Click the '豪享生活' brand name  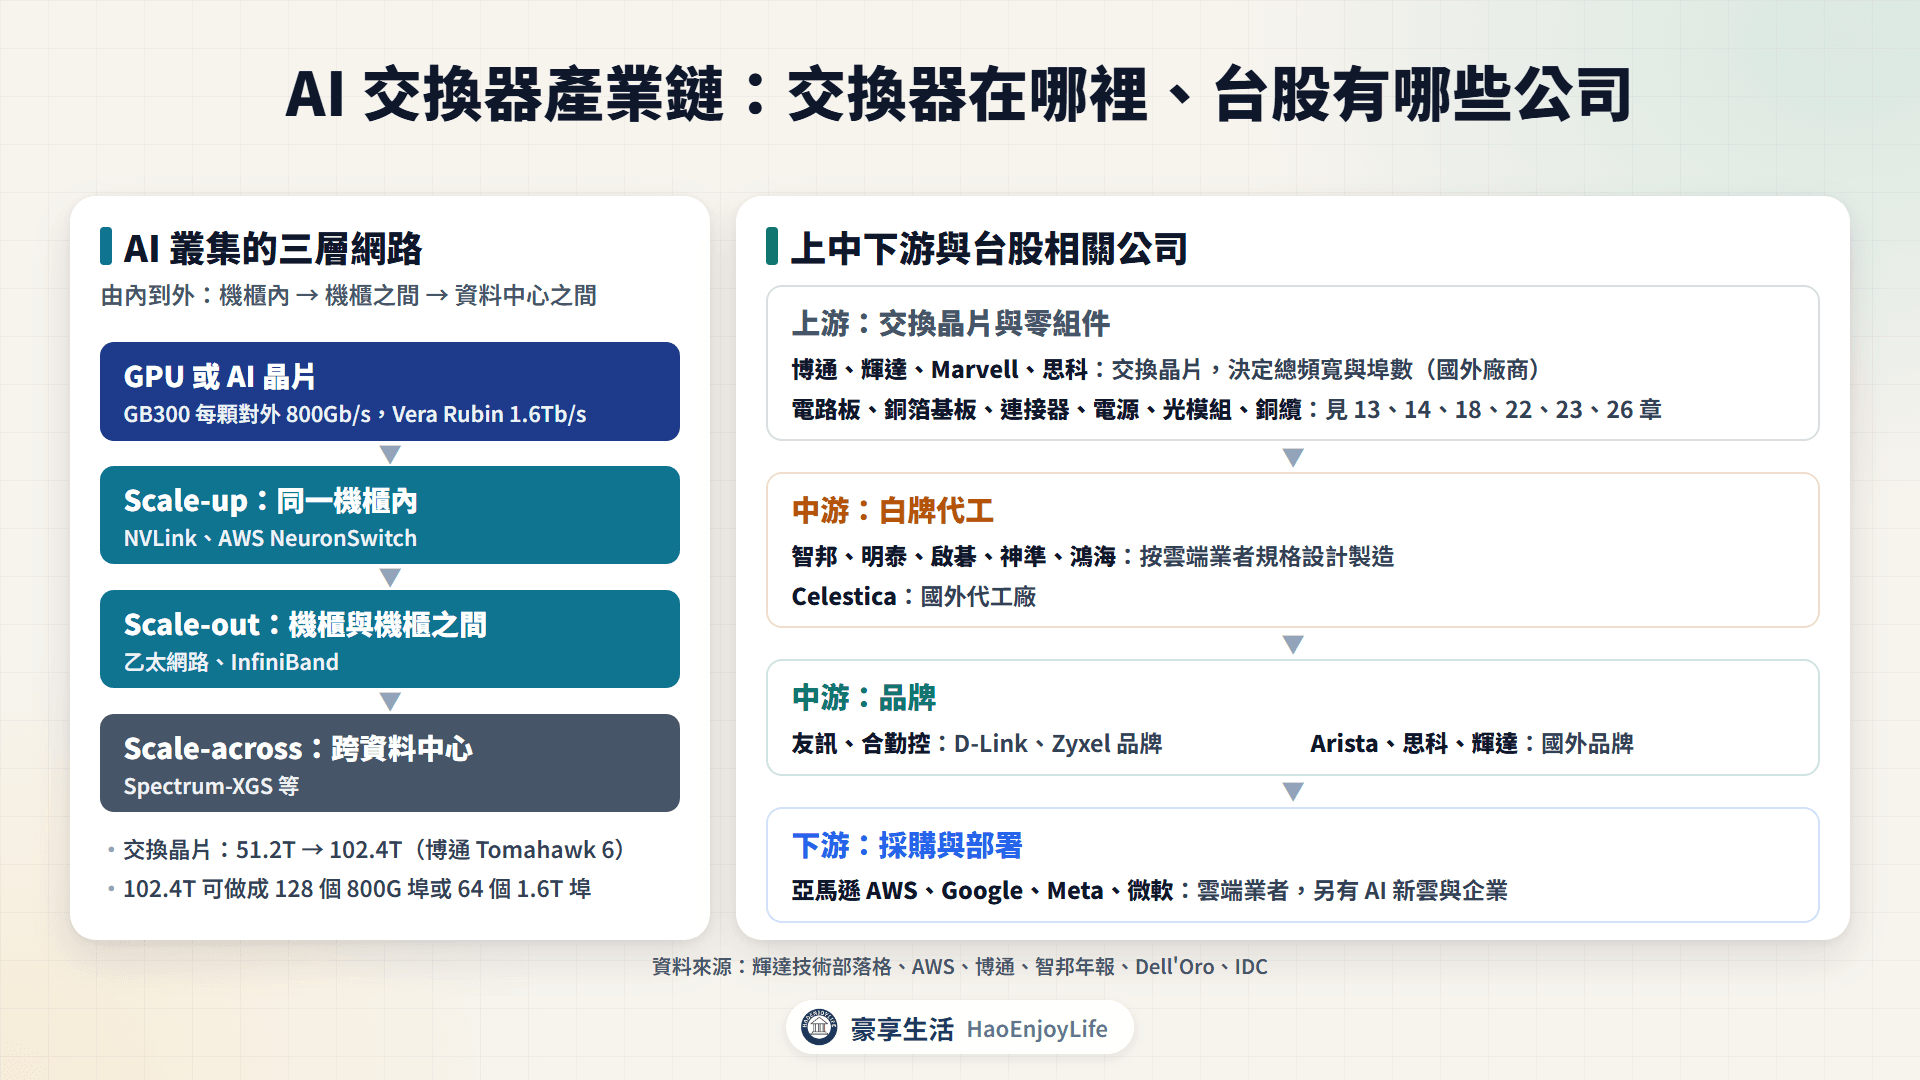[x=902, y=1029]
